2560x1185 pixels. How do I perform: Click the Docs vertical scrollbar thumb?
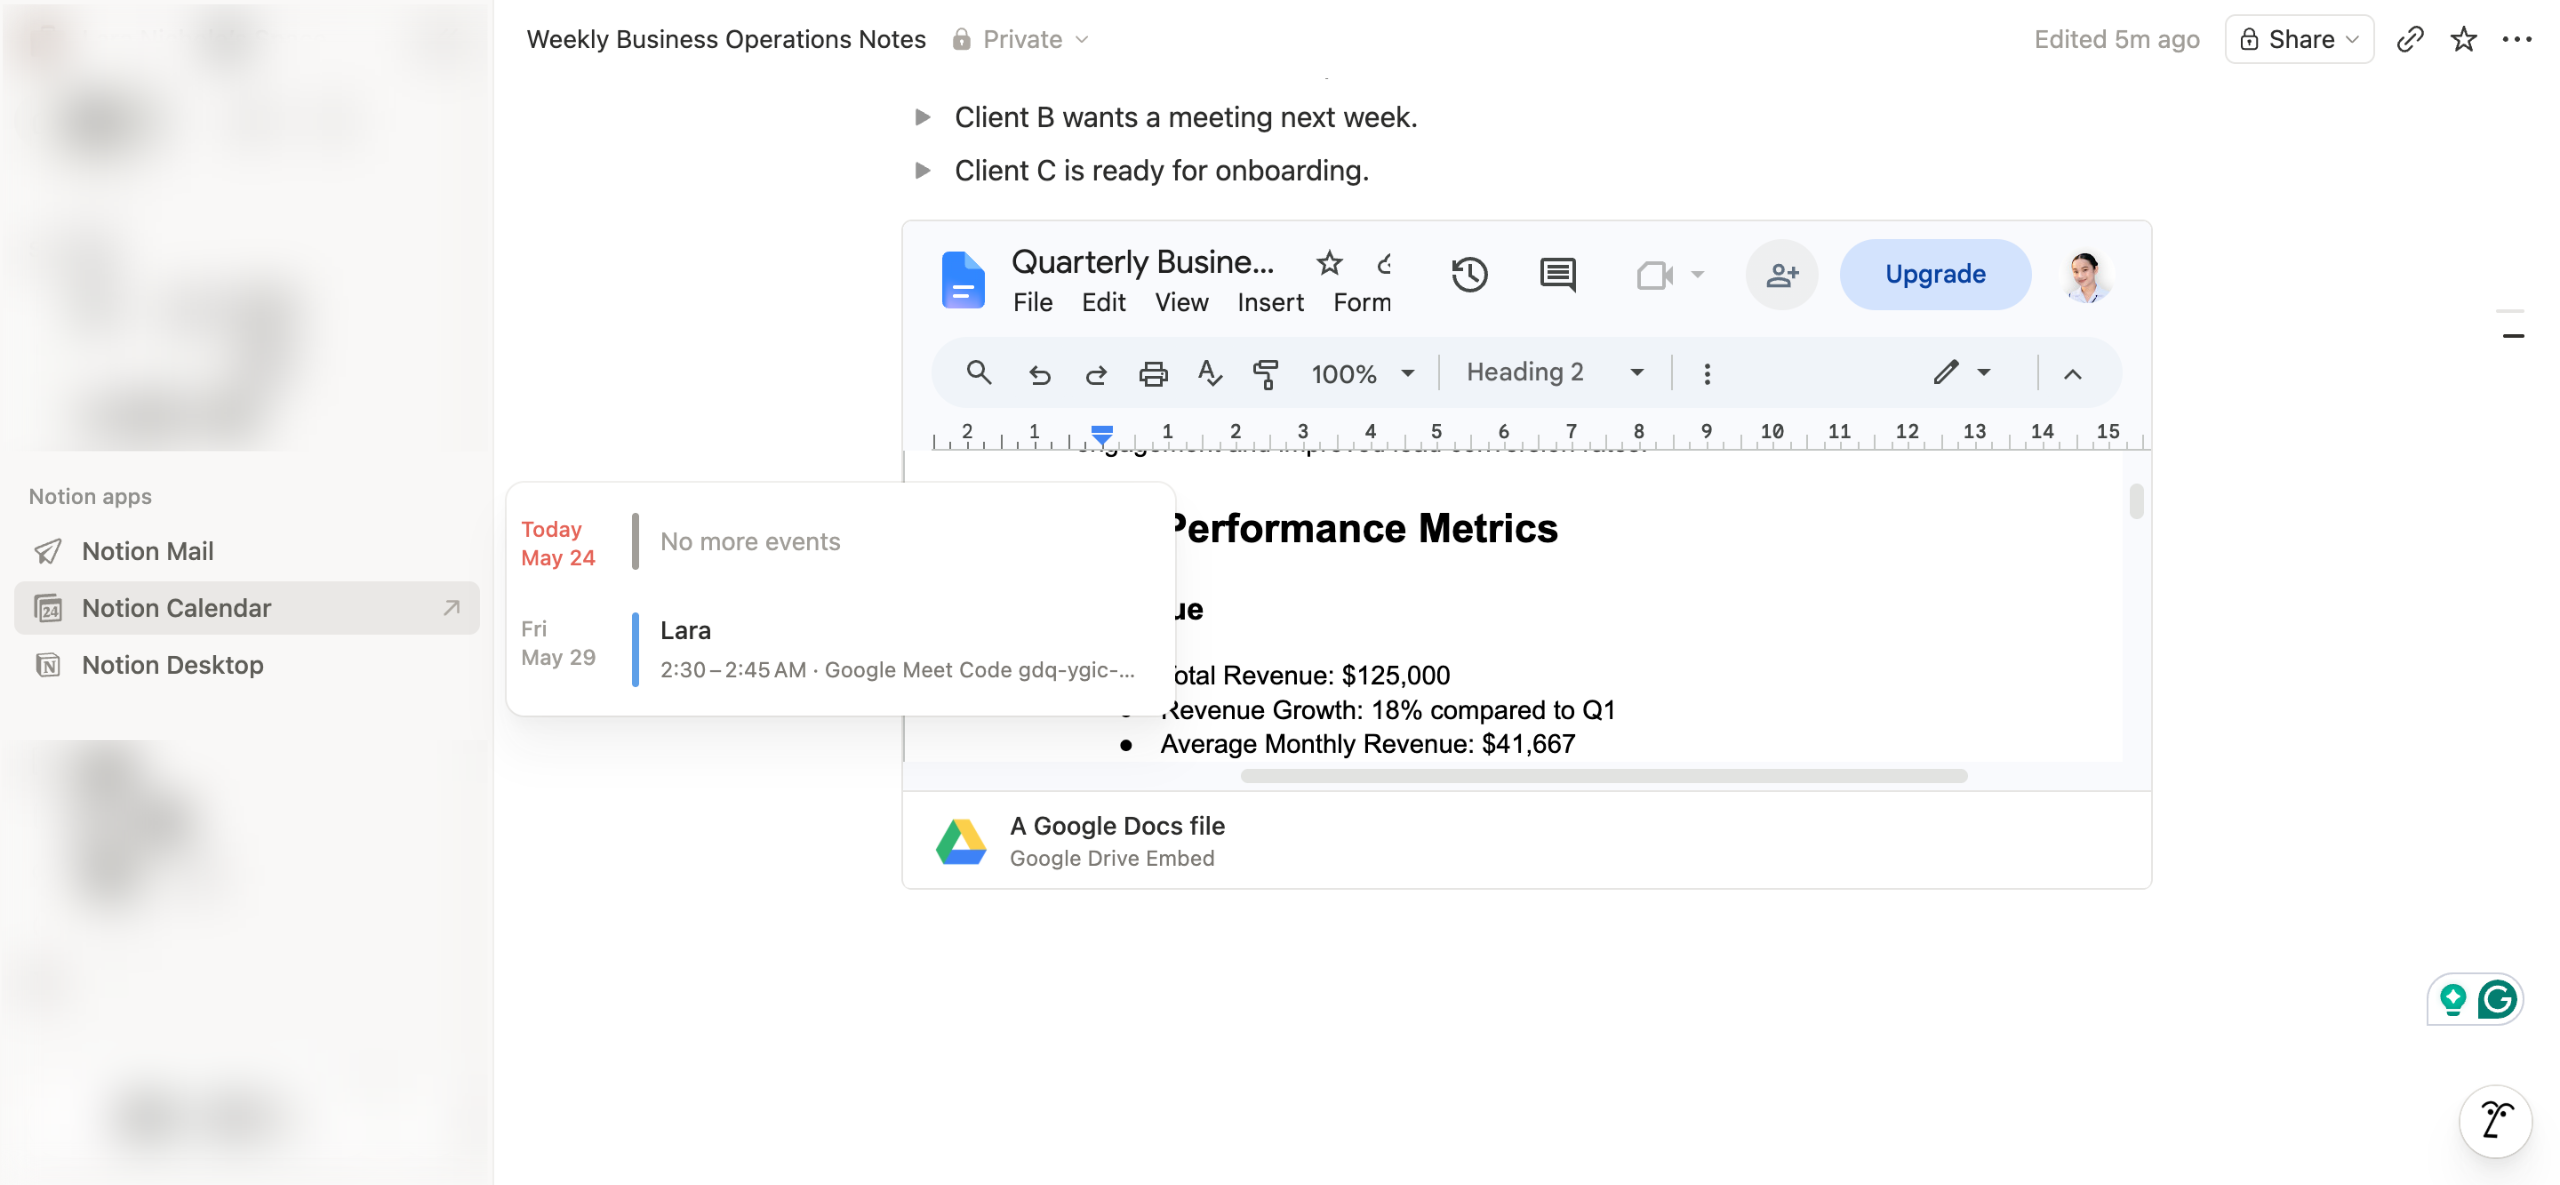tap(2136, 501)
